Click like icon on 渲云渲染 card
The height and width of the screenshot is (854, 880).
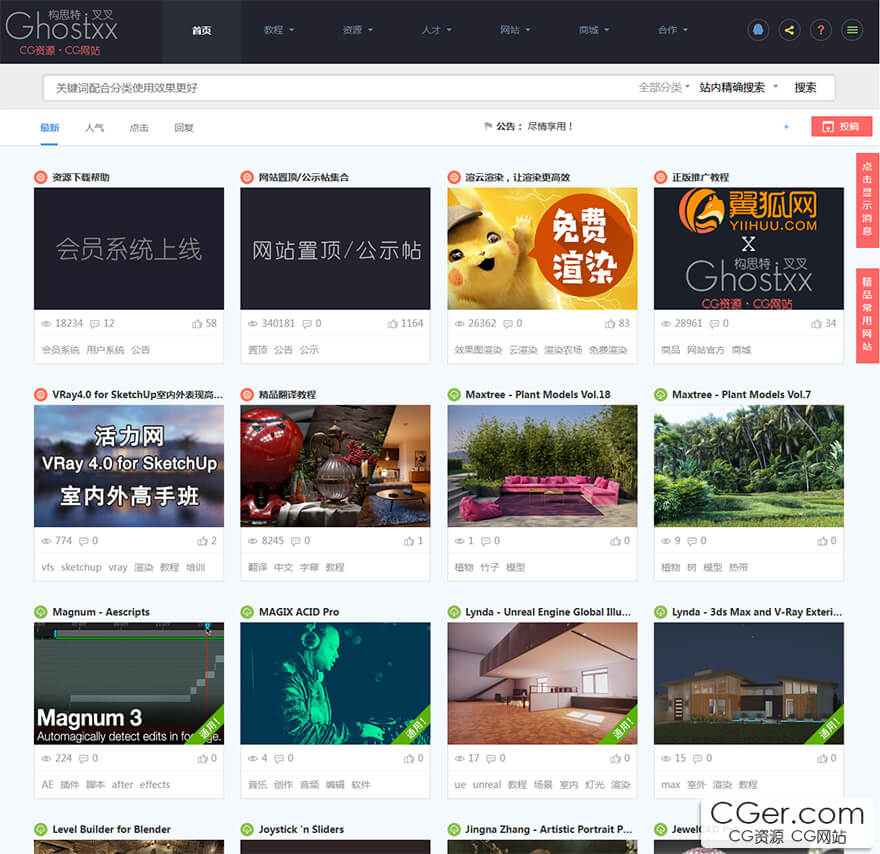click(610, 324)
